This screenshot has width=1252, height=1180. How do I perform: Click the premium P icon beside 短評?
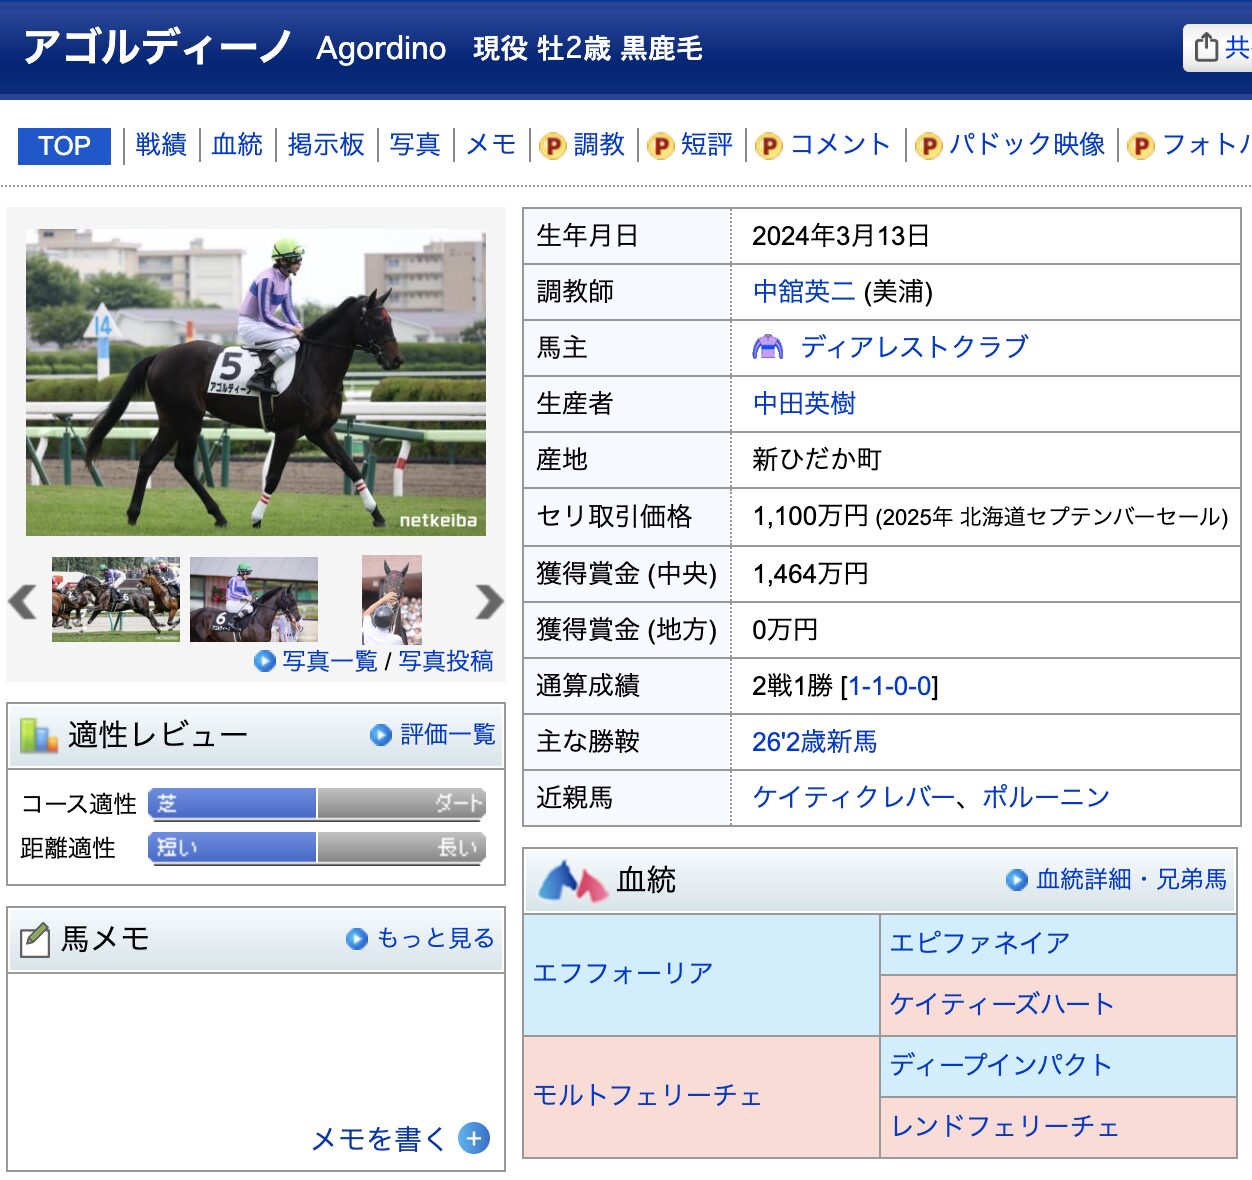click(x=660, y=147)
